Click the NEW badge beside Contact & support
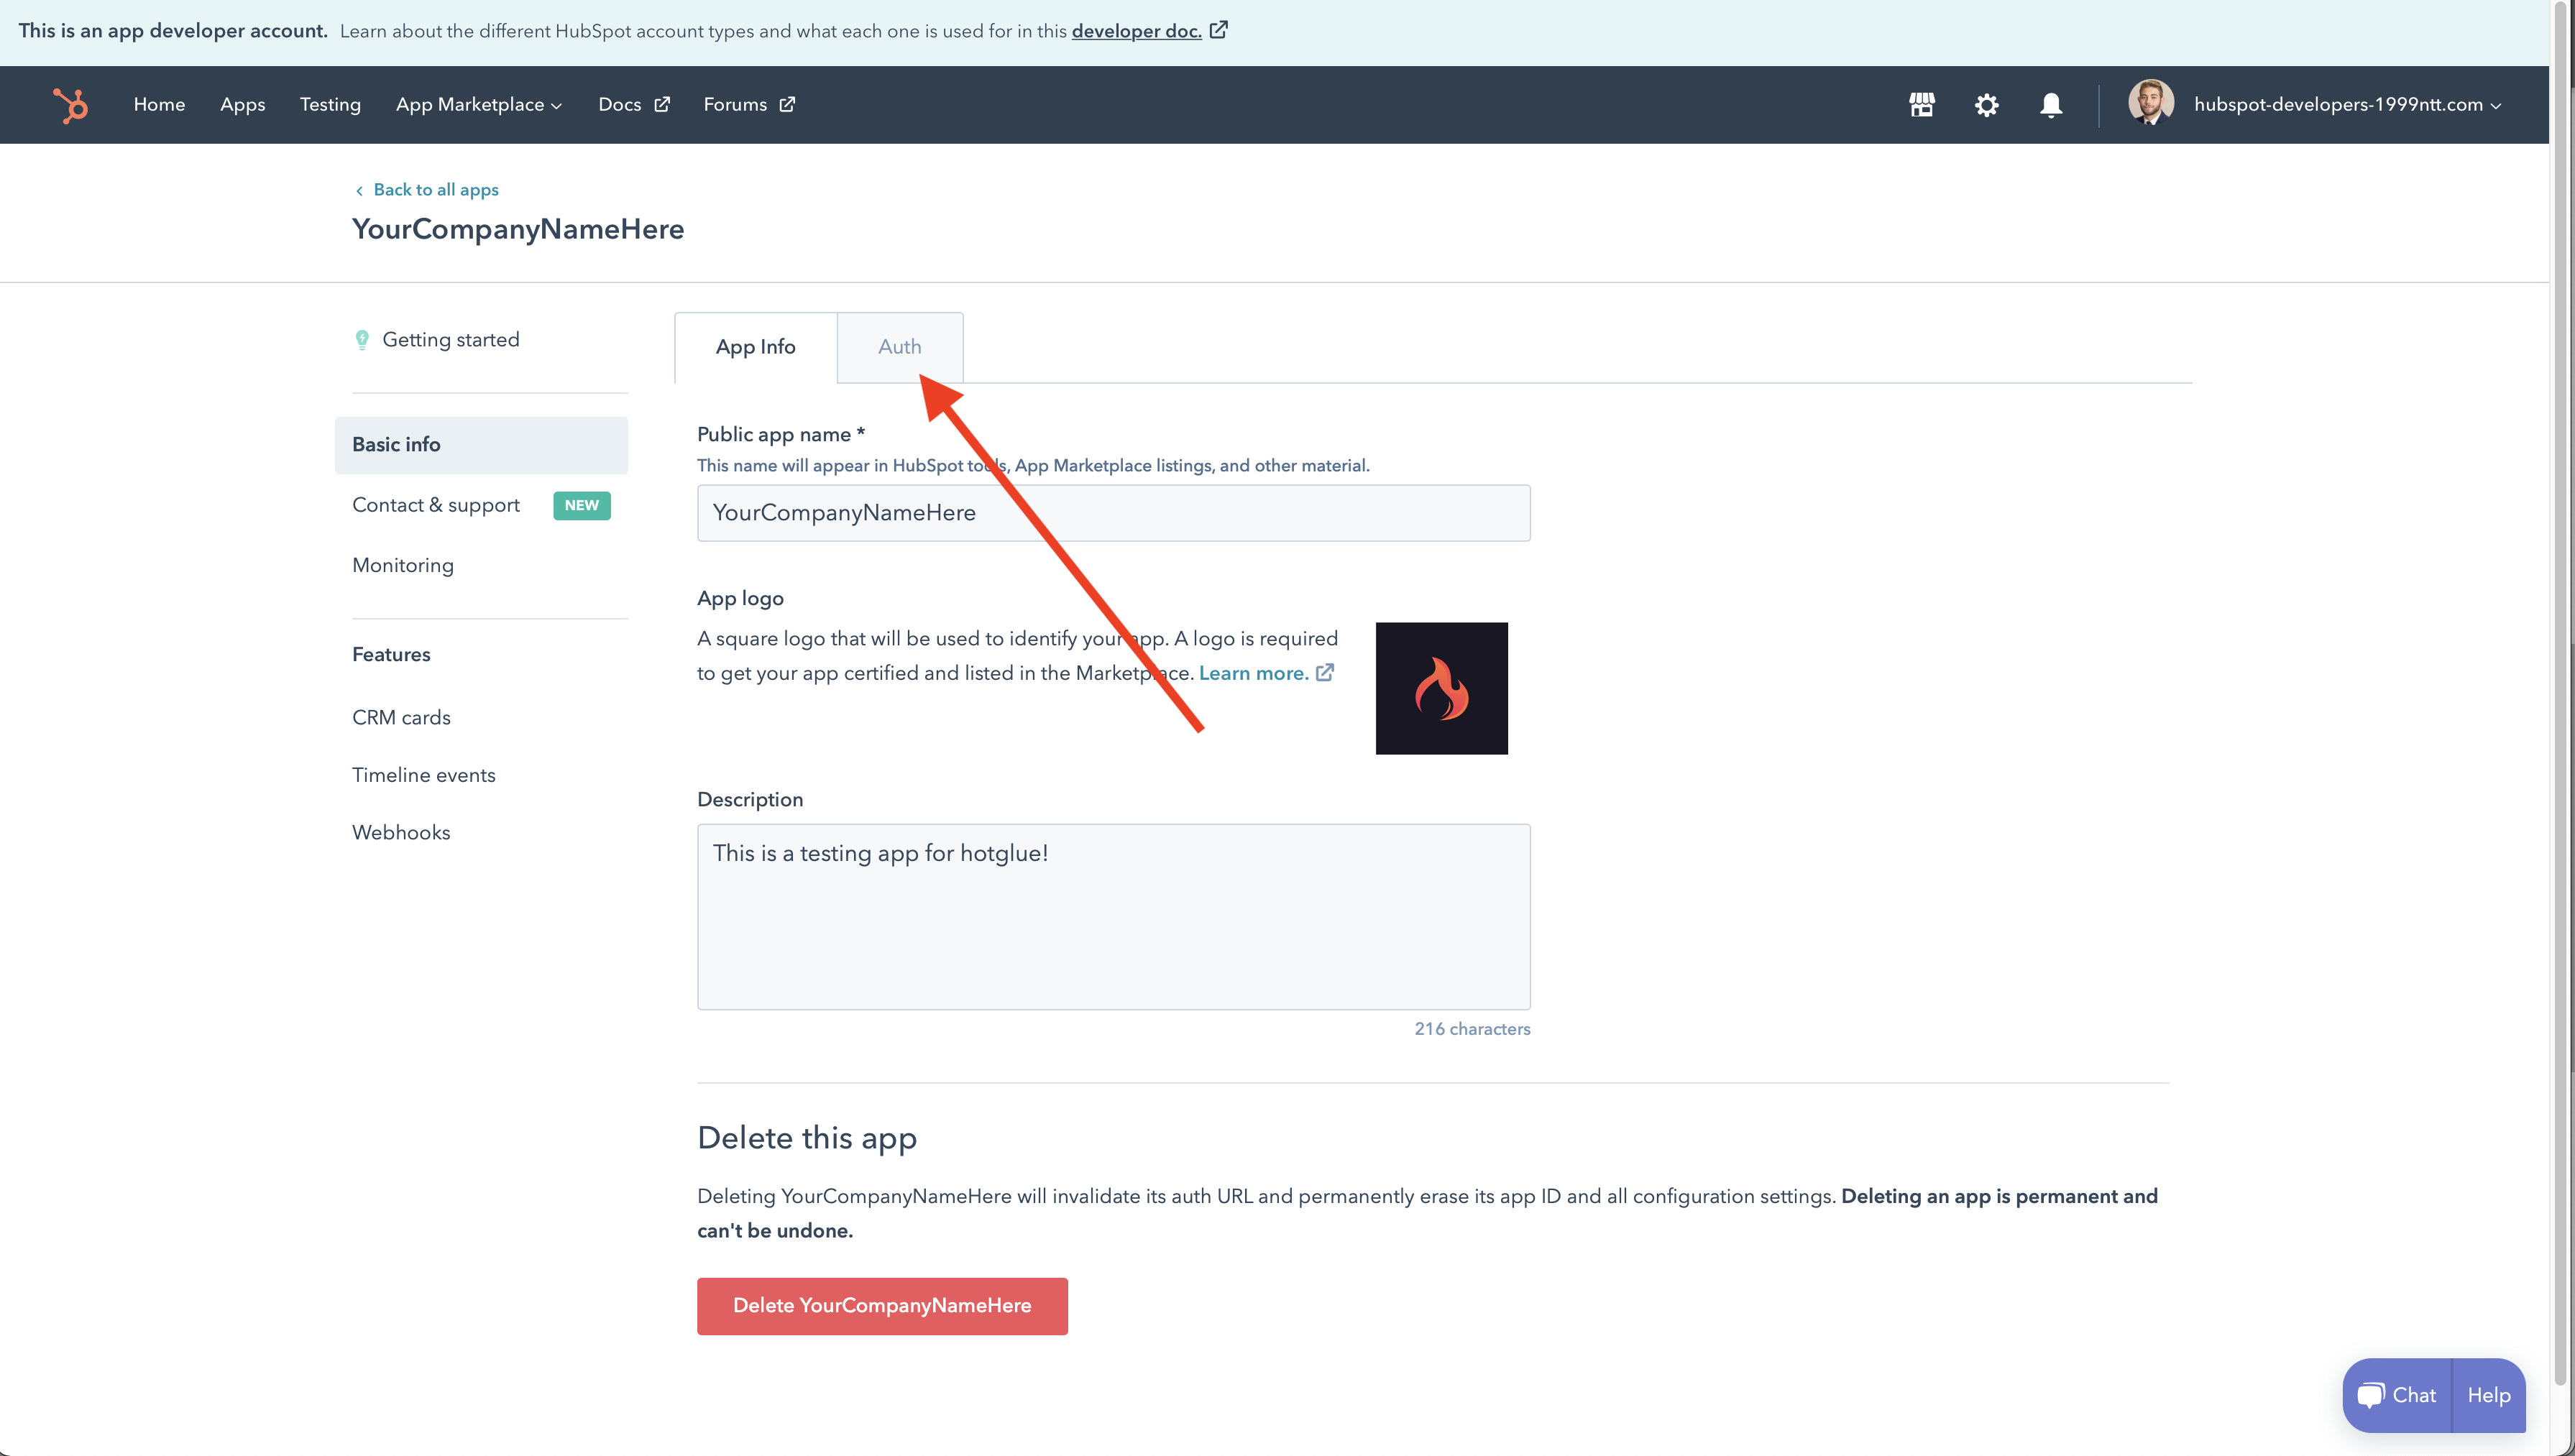The height and width of the screenshot is (1456, 2575). 581,505
